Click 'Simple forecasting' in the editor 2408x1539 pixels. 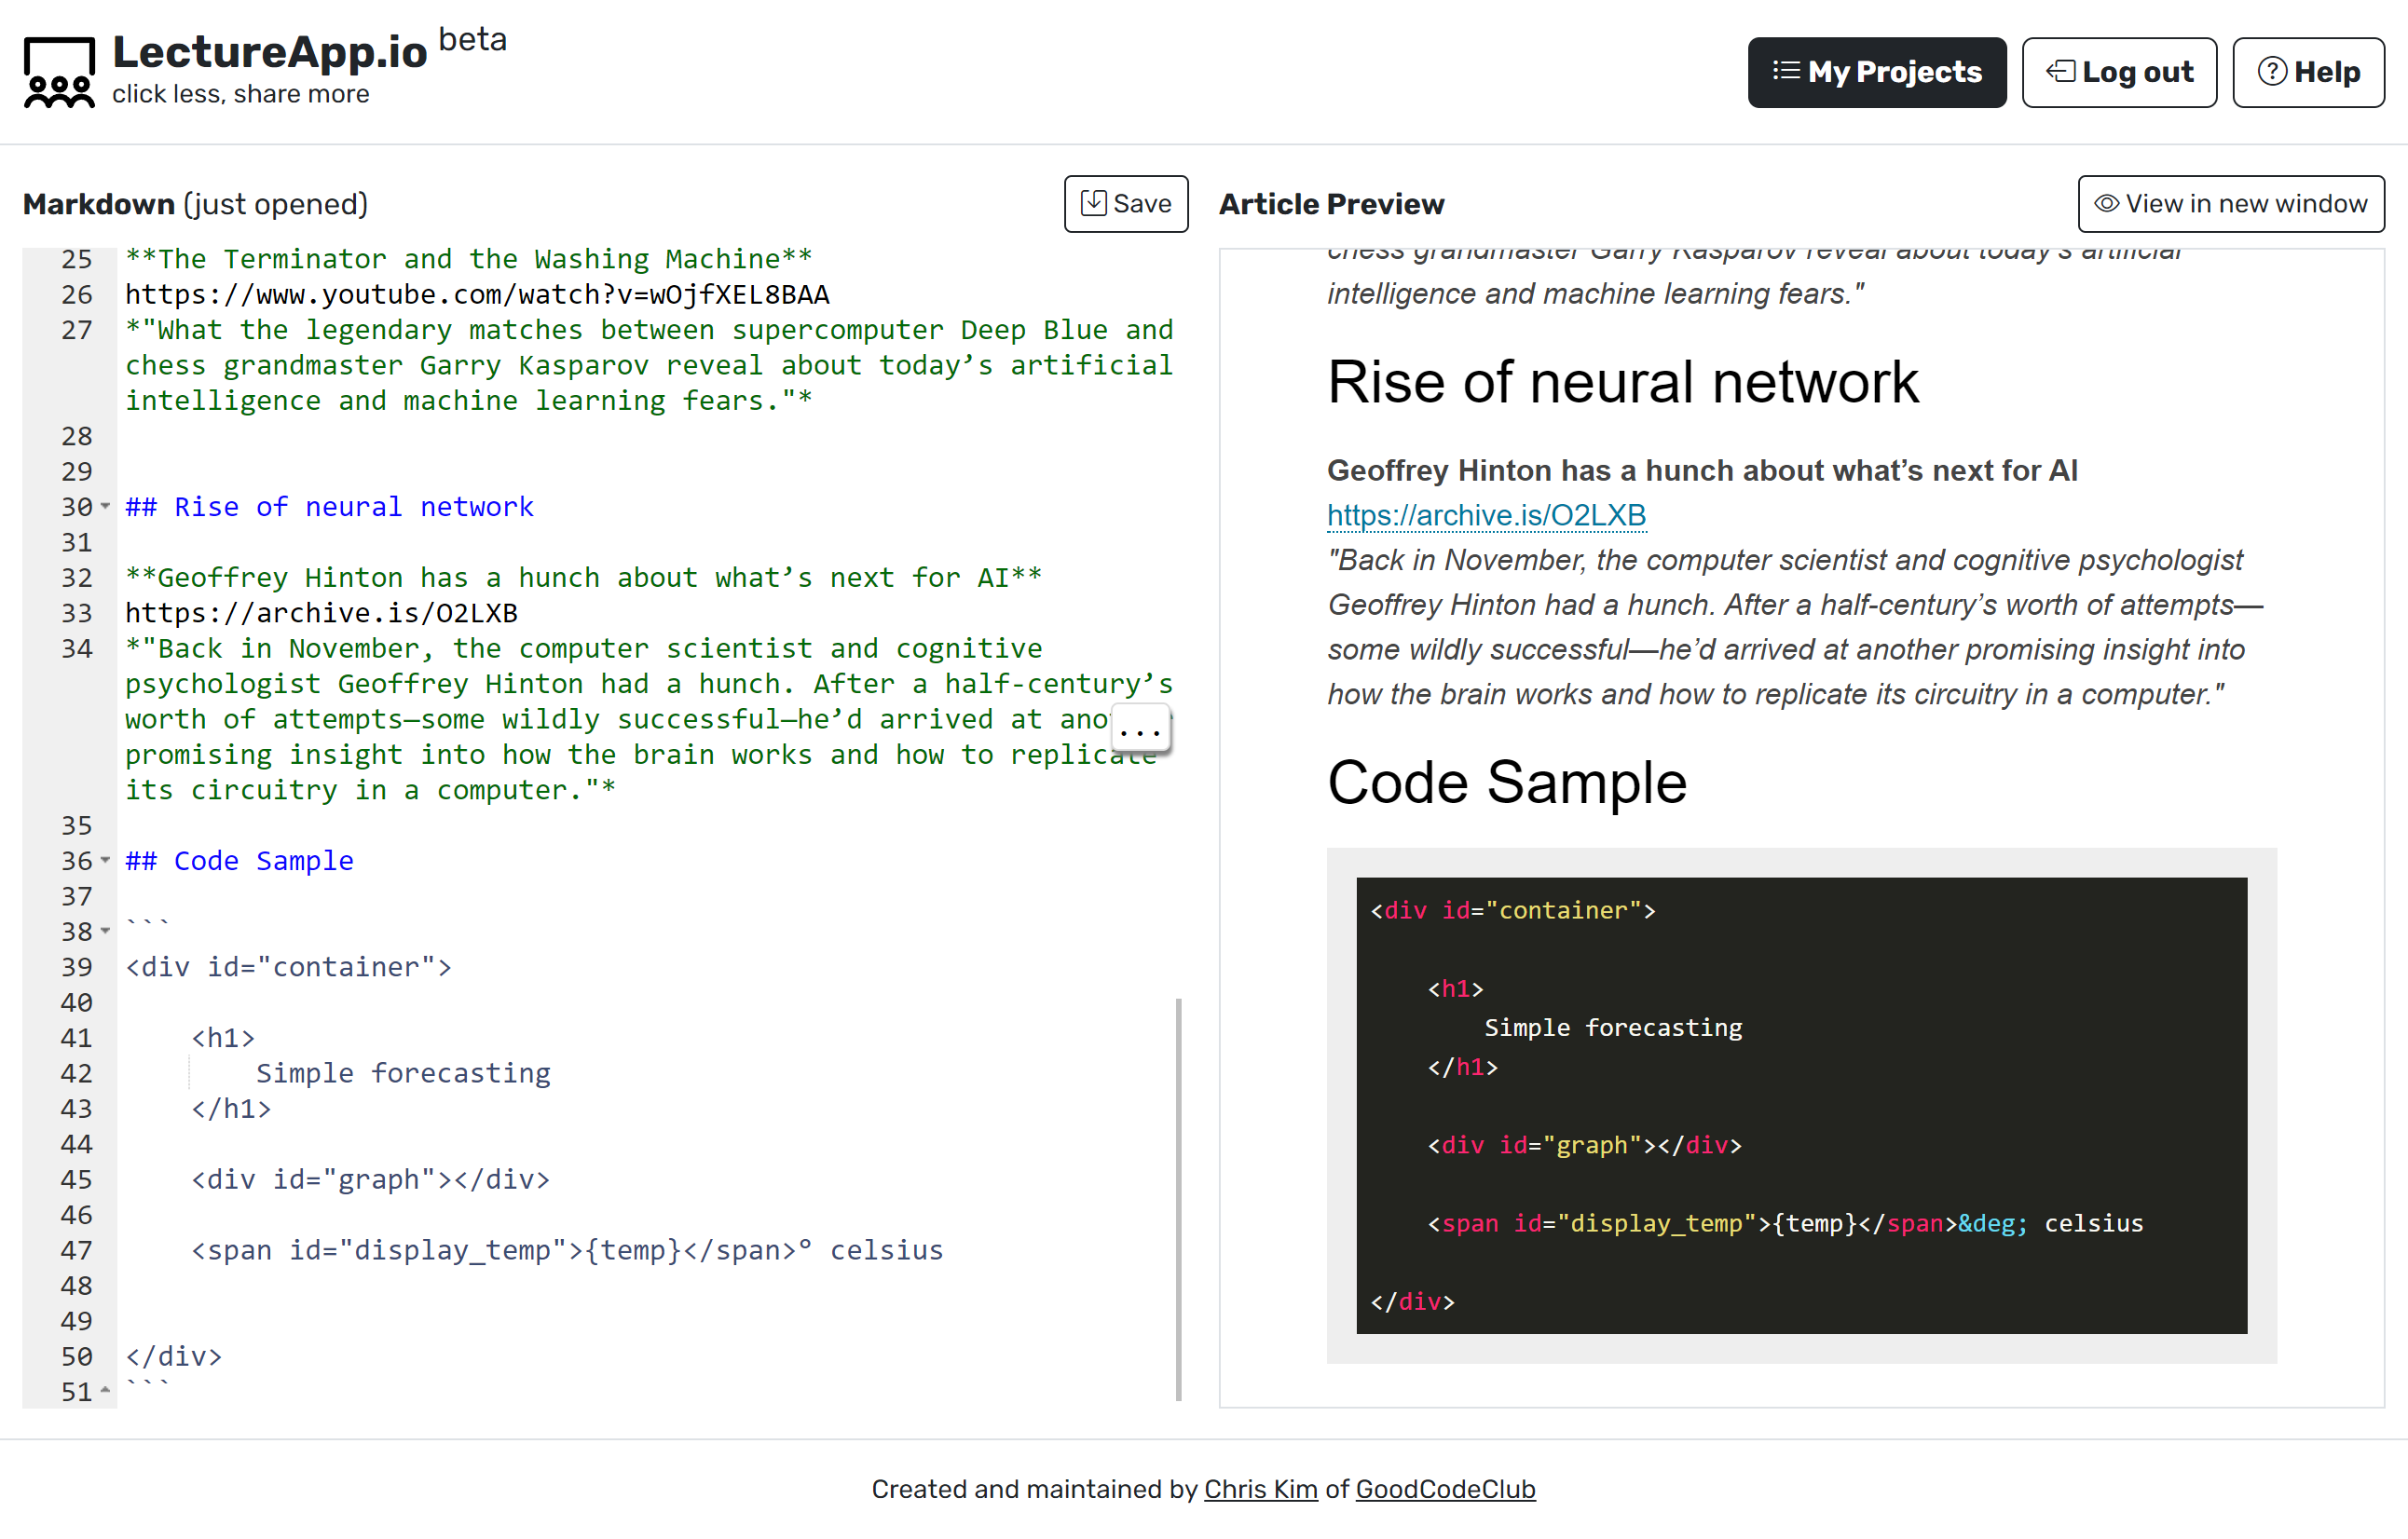(403, 1073)
